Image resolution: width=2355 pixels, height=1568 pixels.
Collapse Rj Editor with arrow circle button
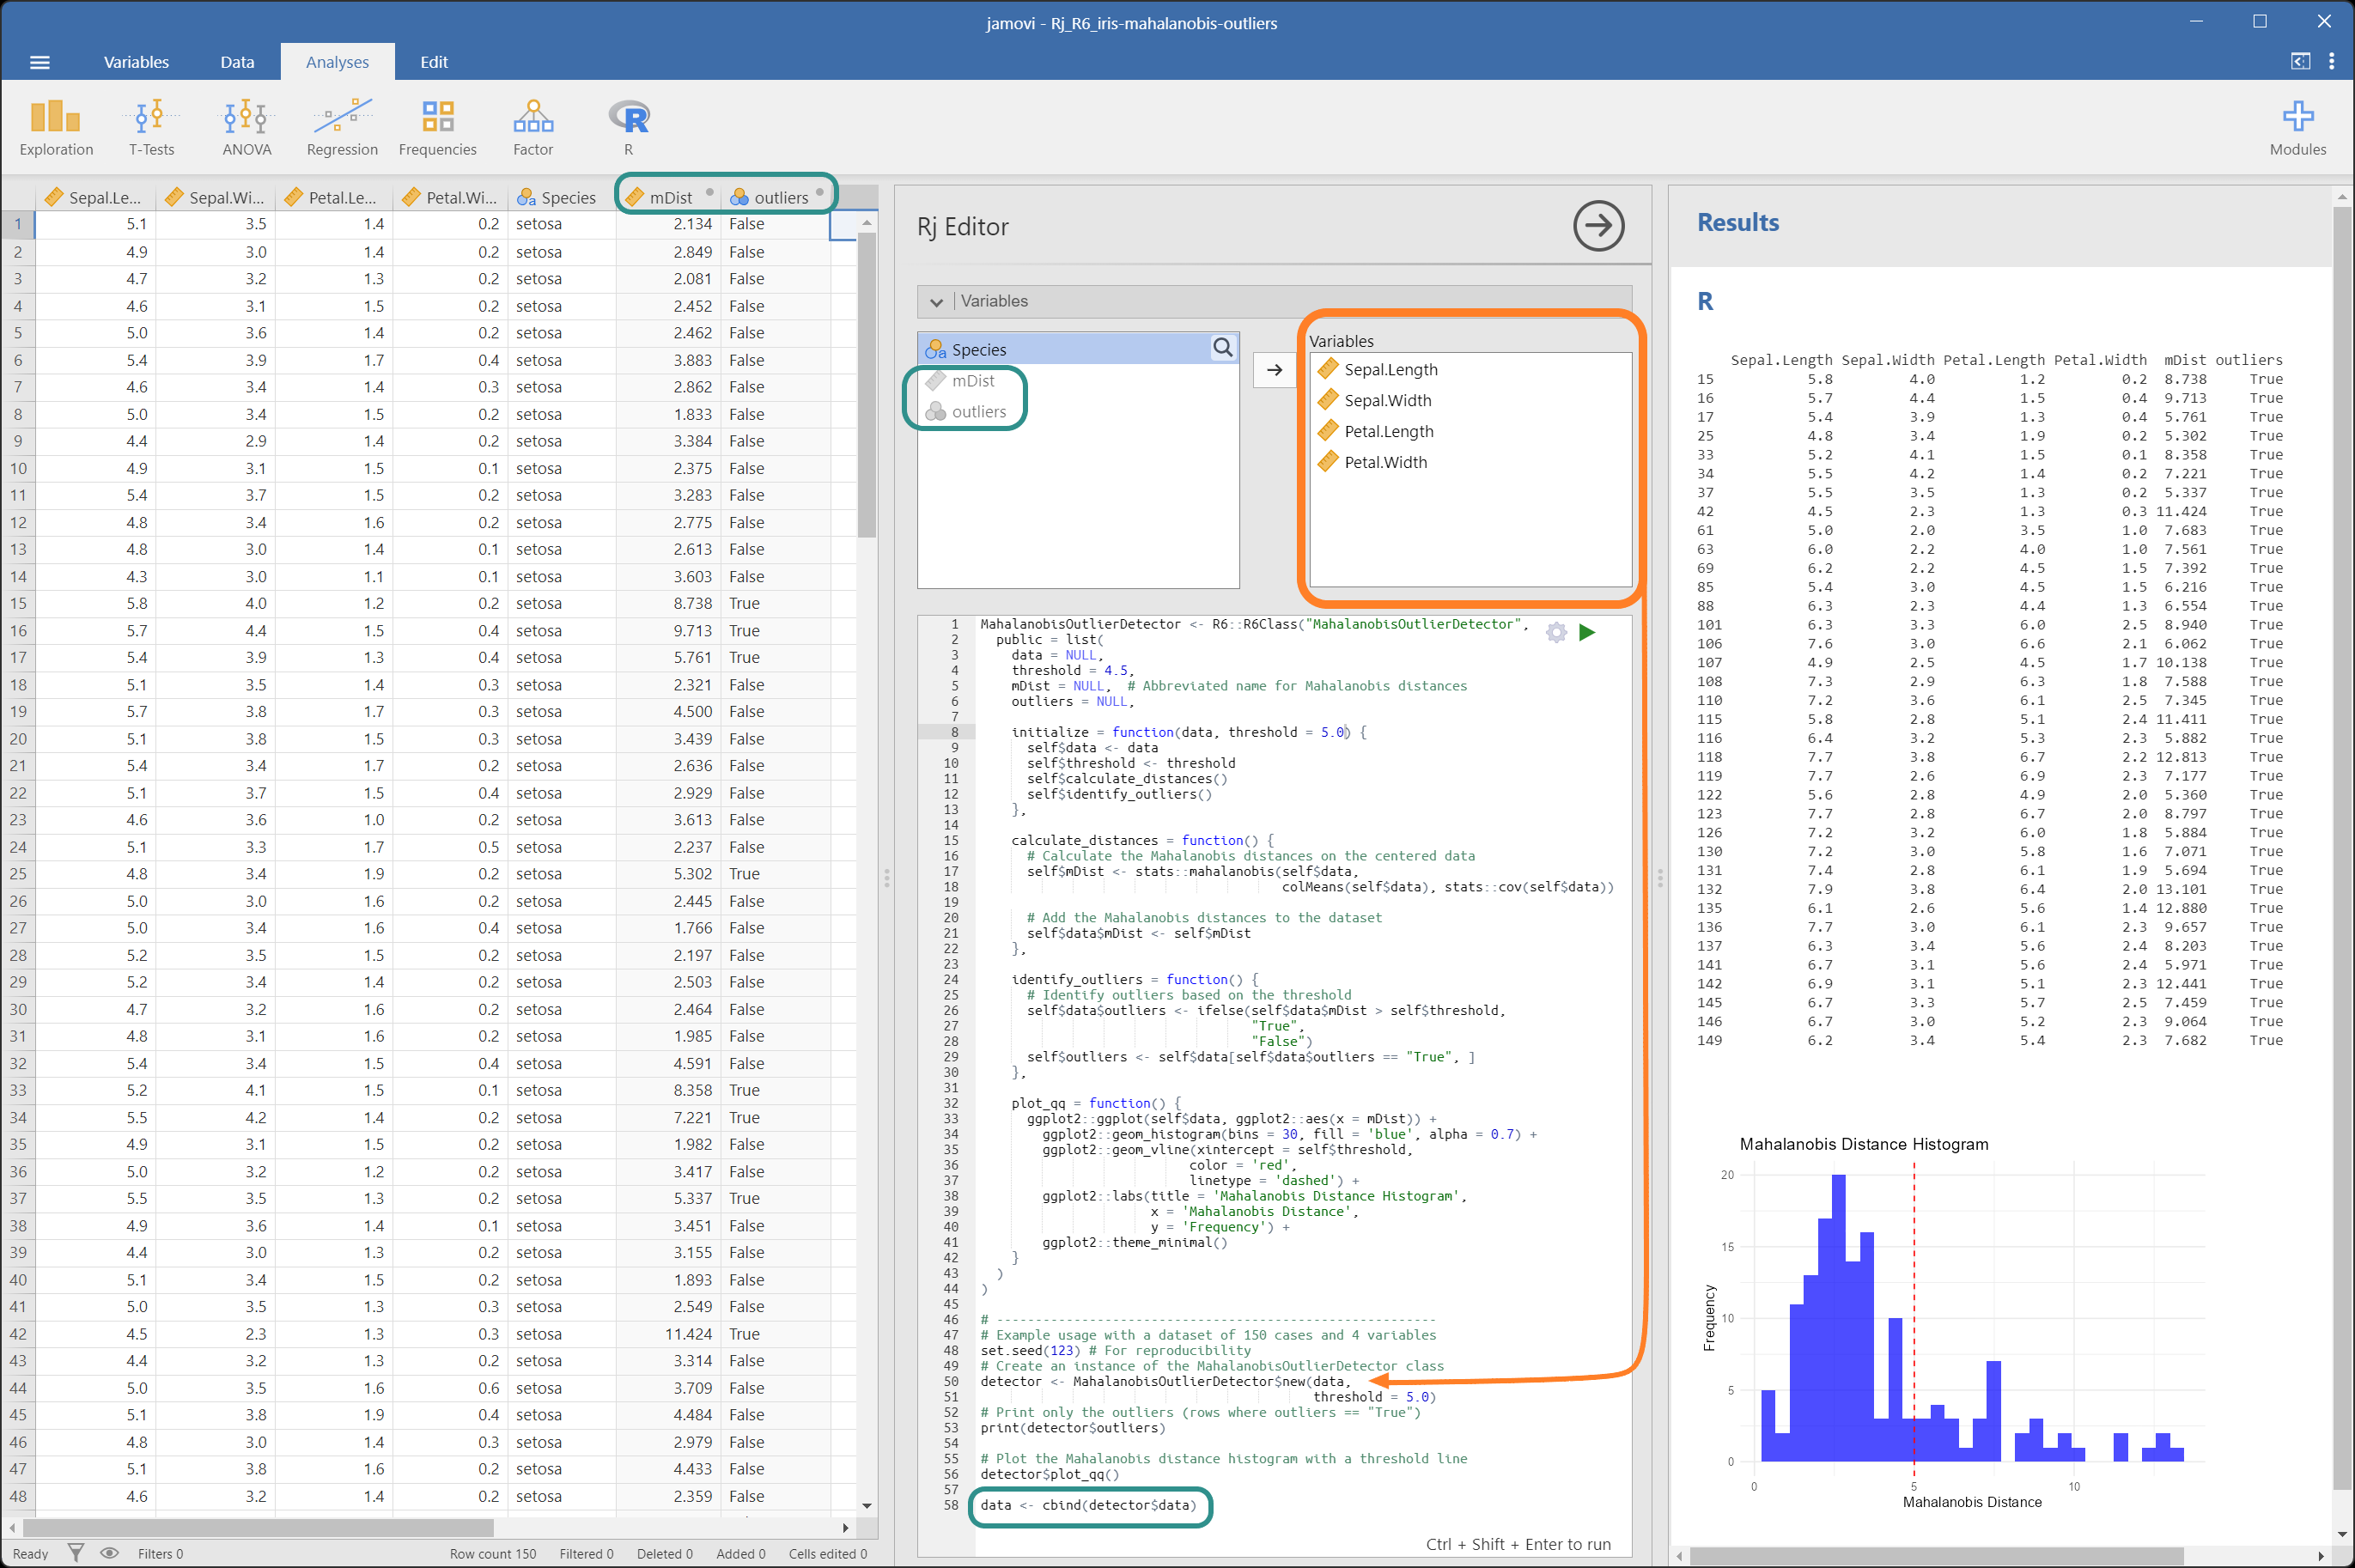[x=1598, y=226]
